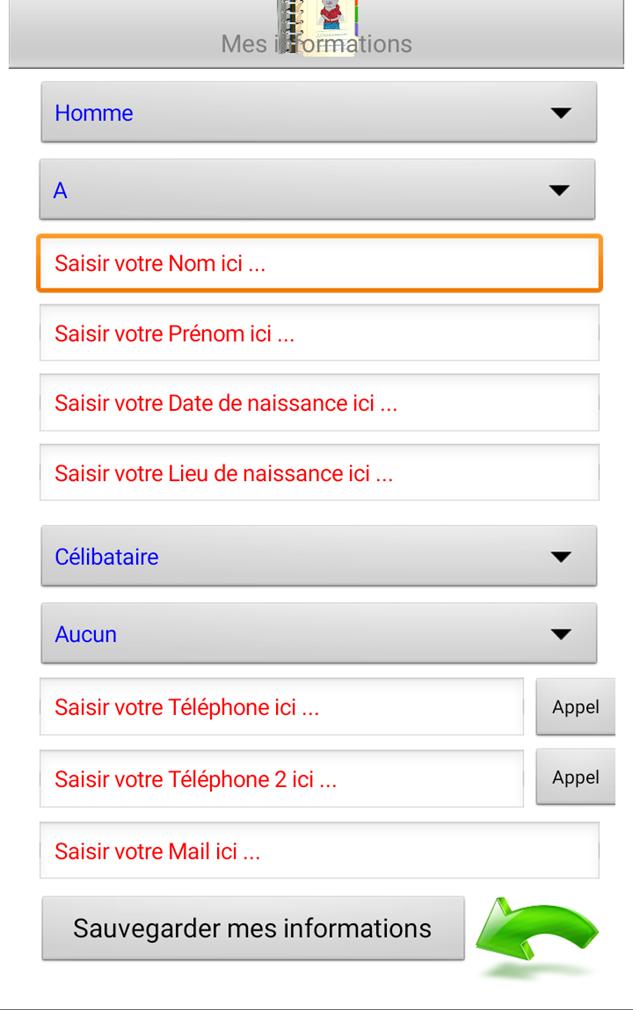Focus the Nom input field
This screenshot has height=1010, width=633.
319,263
